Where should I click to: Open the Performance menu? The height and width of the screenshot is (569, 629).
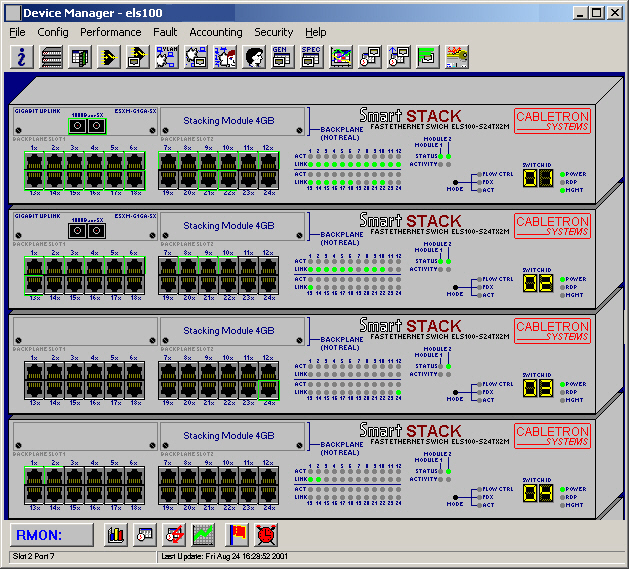click(x=111, y=32)
